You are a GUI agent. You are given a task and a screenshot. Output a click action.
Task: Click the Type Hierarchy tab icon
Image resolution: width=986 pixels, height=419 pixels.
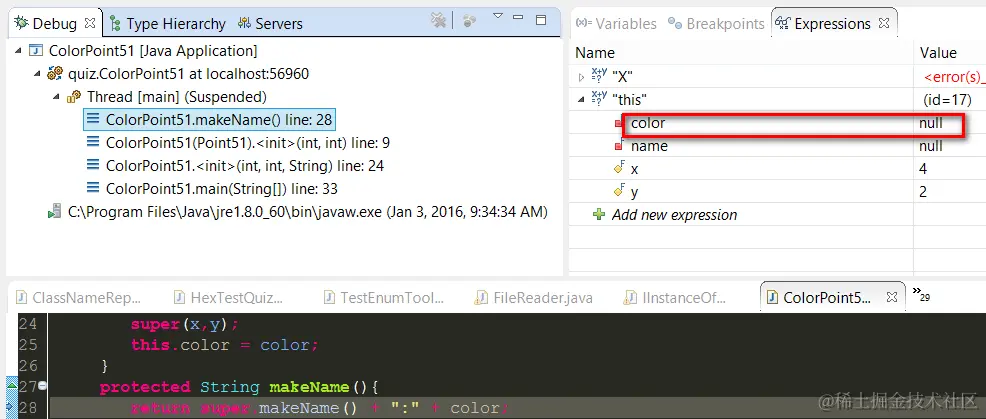click(x=115, y=24)
